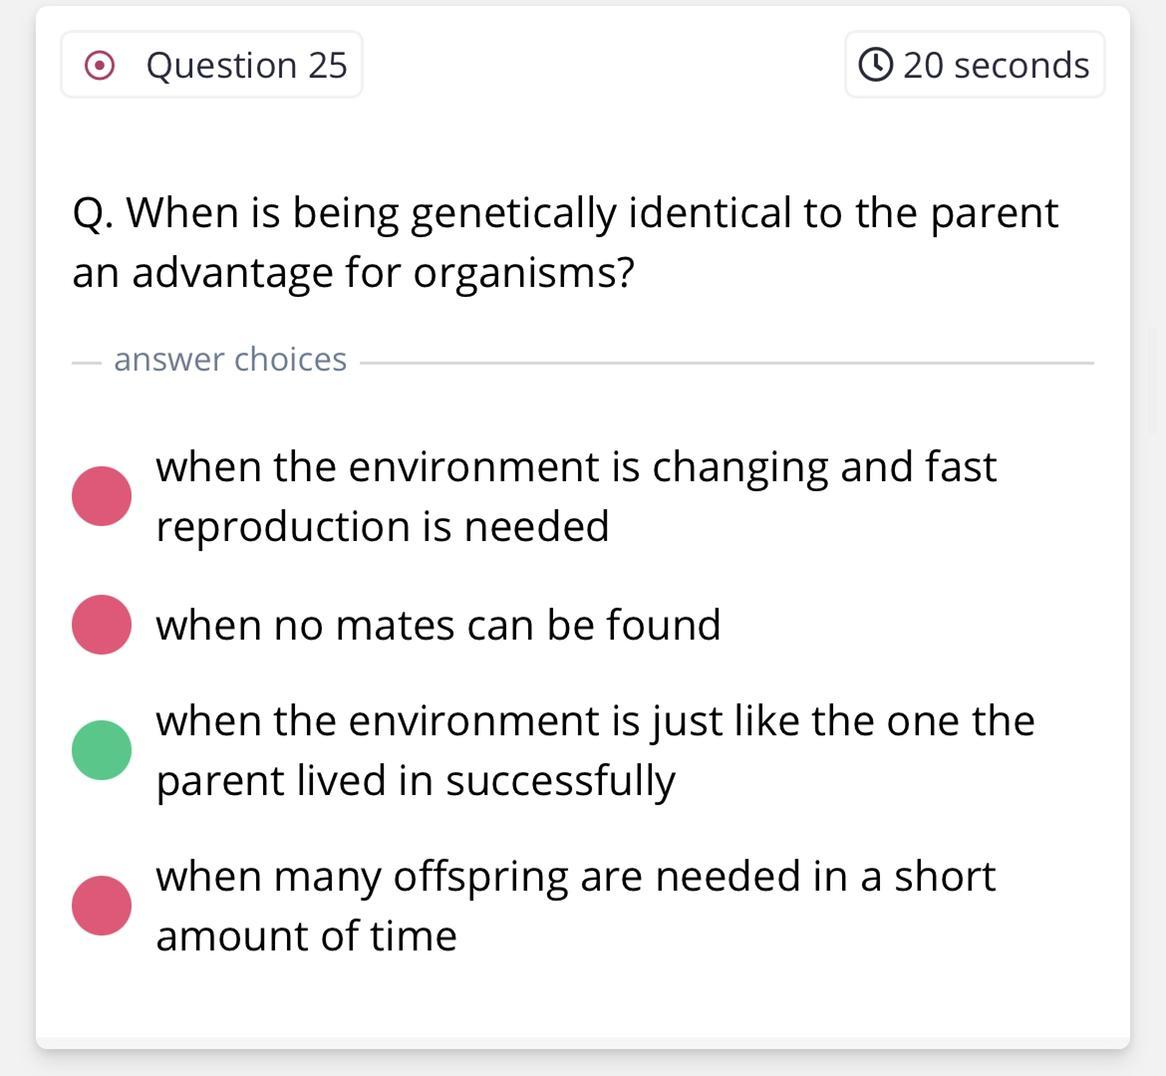Click "reproduction is needed" answer line

pos(382,527)
